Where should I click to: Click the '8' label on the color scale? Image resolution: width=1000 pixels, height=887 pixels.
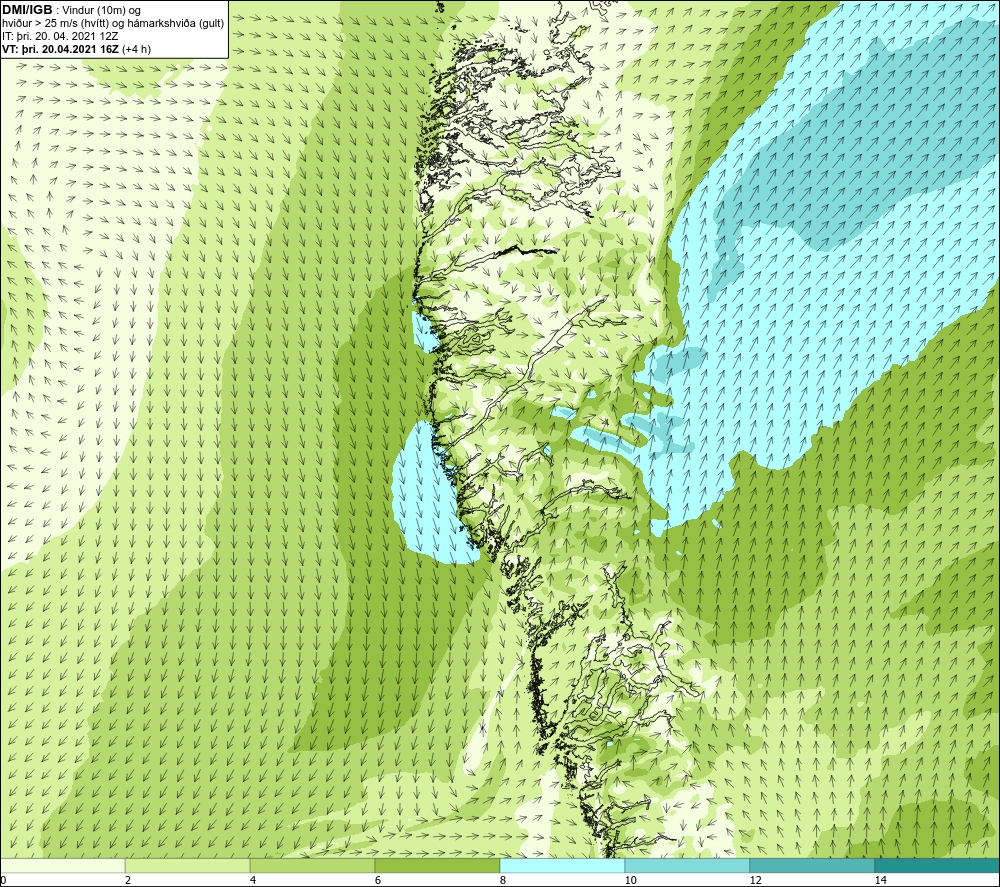click(503, 880)
